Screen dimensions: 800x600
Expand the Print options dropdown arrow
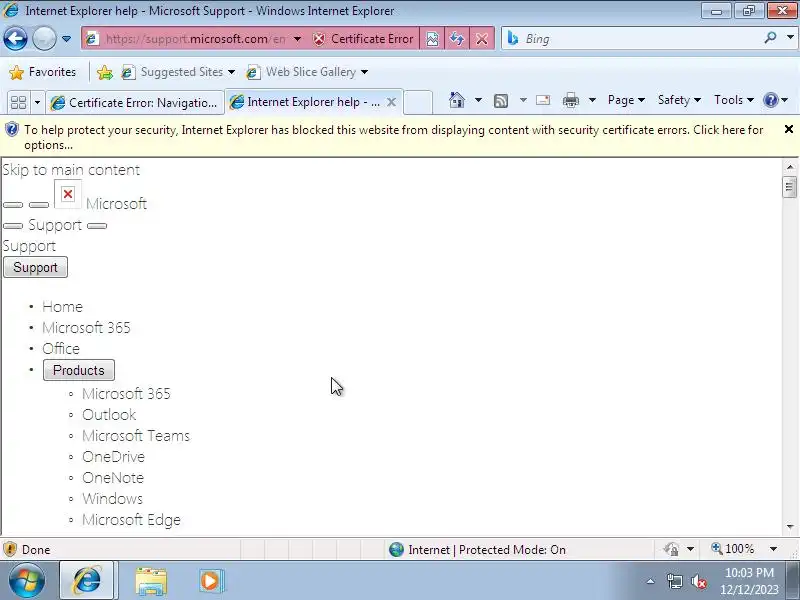click(592, 100)
